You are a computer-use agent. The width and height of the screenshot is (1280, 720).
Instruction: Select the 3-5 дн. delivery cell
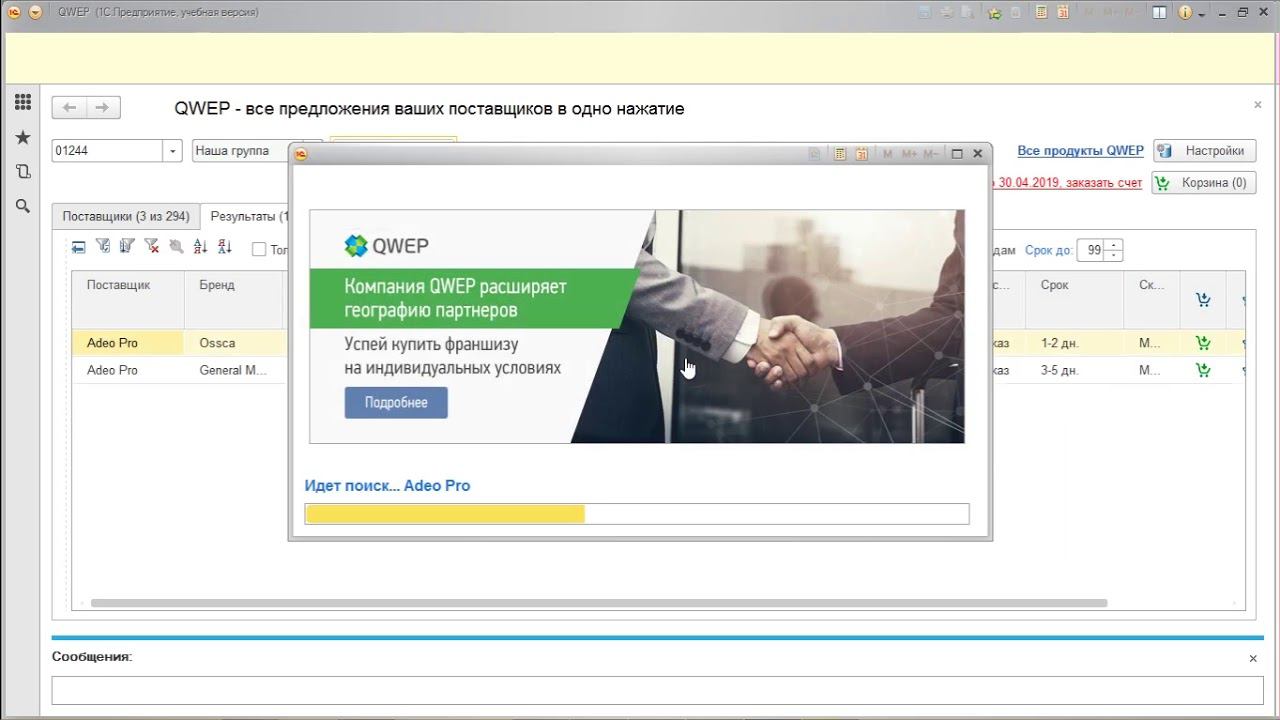[1075, 370]
